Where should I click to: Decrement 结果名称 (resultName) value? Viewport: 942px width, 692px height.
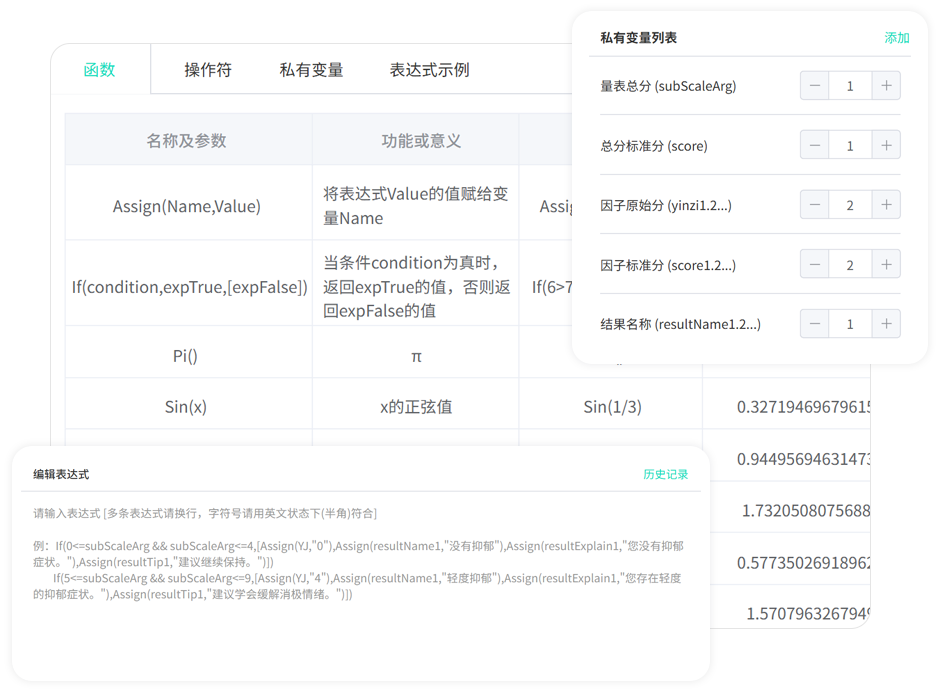tap(814, 324)
